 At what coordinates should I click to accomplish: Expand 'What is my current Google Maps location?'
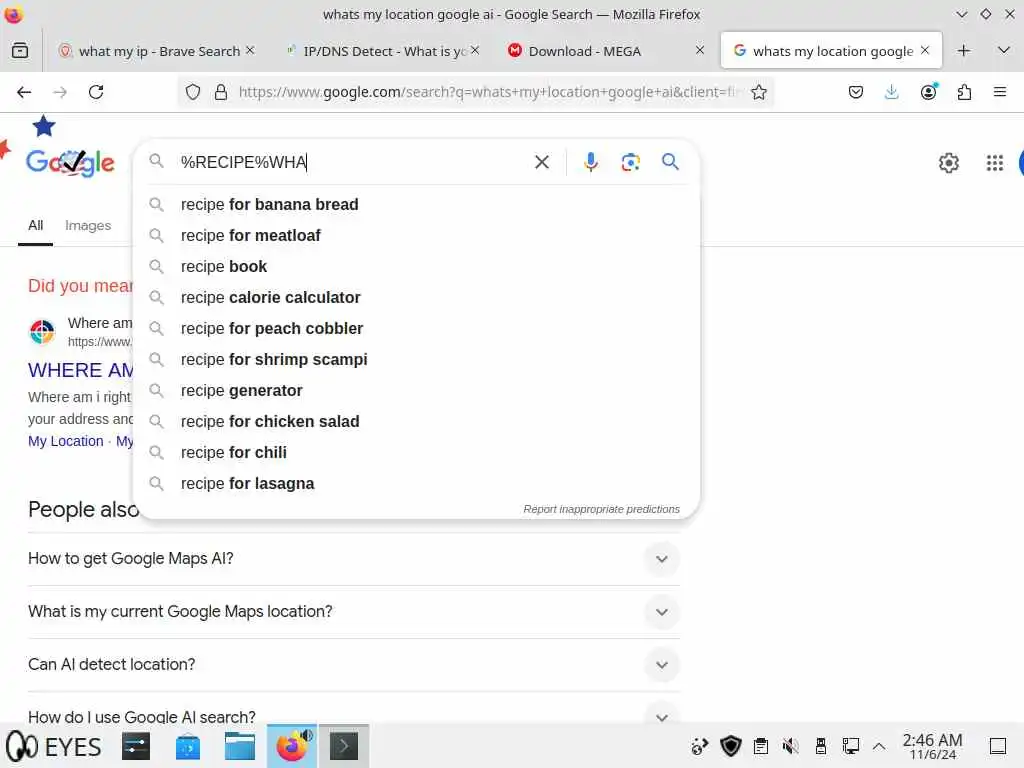point(354,612)
